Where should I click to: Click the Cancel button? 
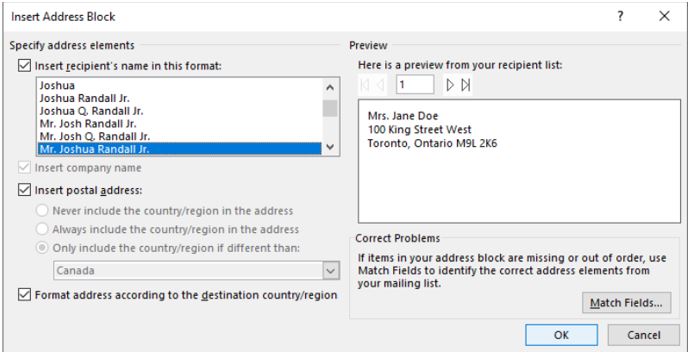644,335
